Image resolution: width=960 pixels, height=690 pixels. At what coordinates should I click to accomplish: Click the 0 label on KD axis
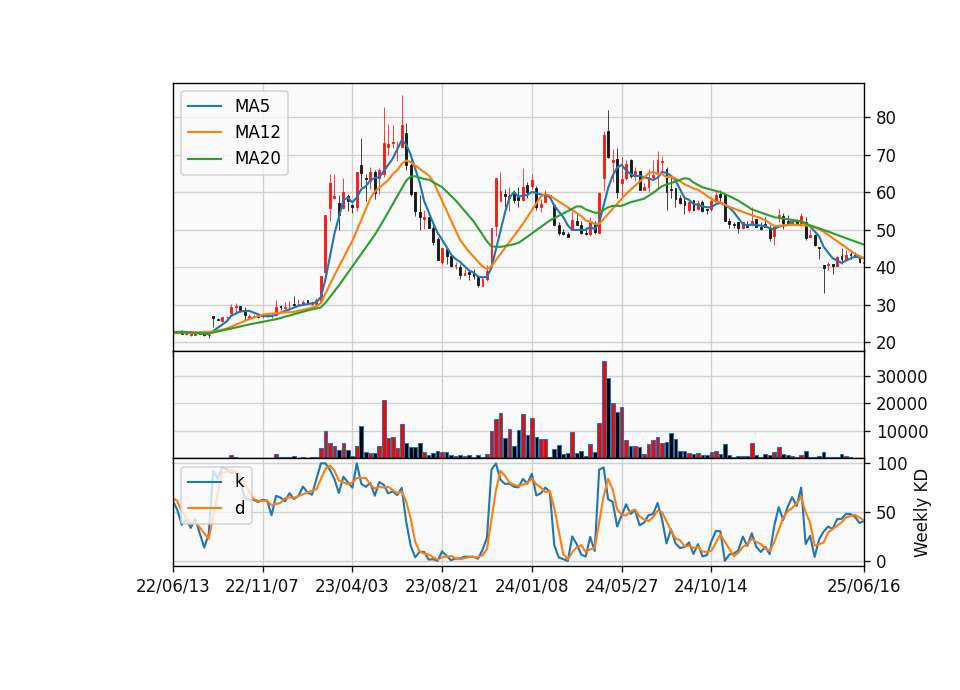click(880, 561)
